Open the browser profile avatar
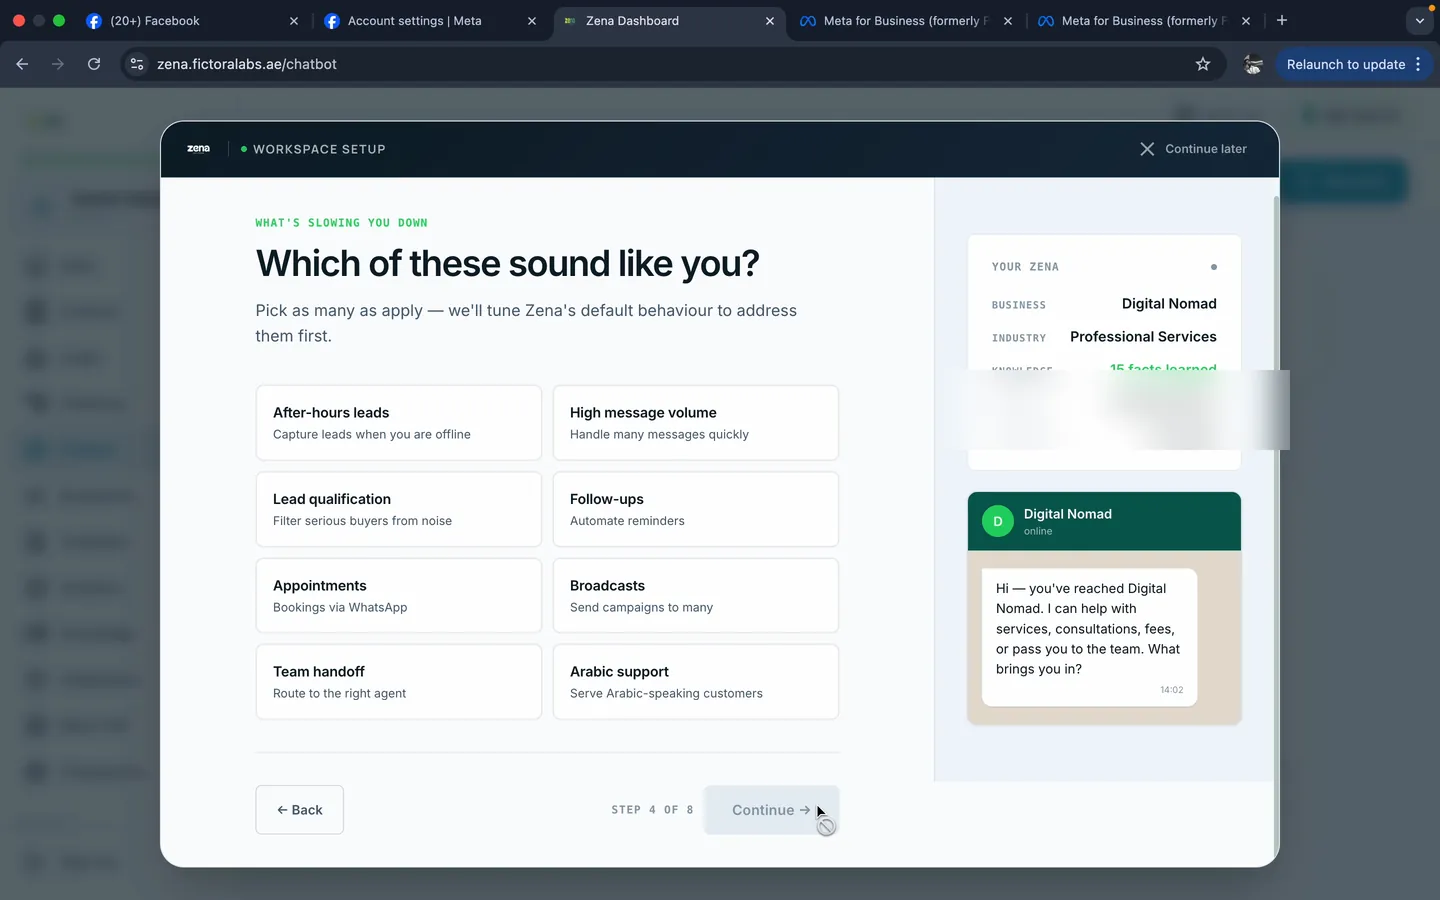 point(1252,64)
